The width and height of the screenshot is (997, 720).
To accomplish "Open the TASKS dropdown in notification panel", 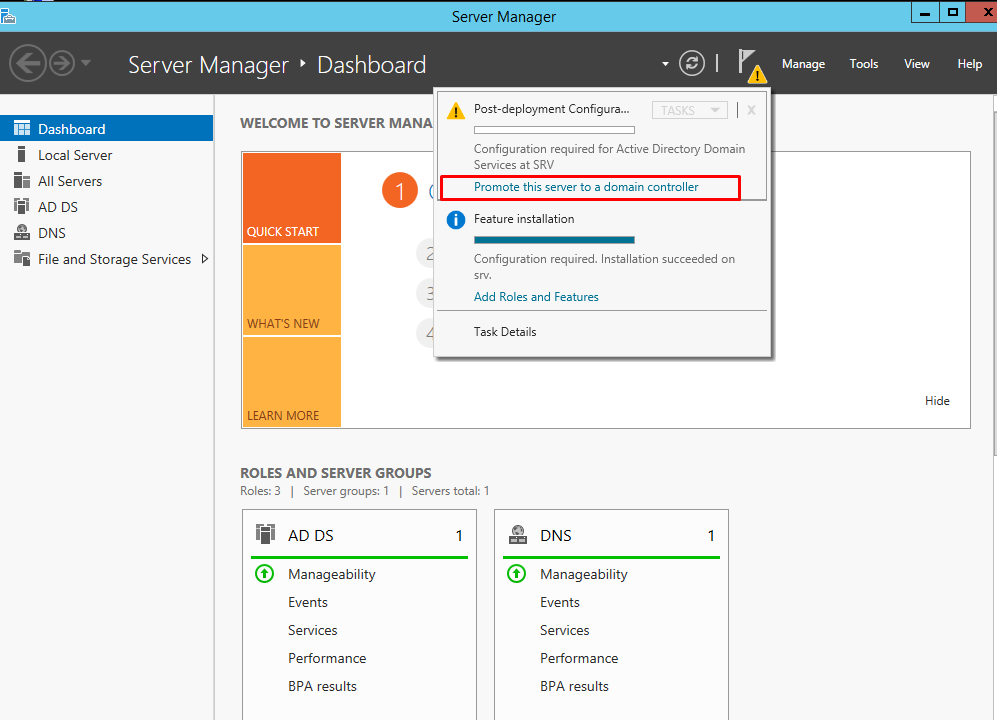I will click(x=689, y=111).
